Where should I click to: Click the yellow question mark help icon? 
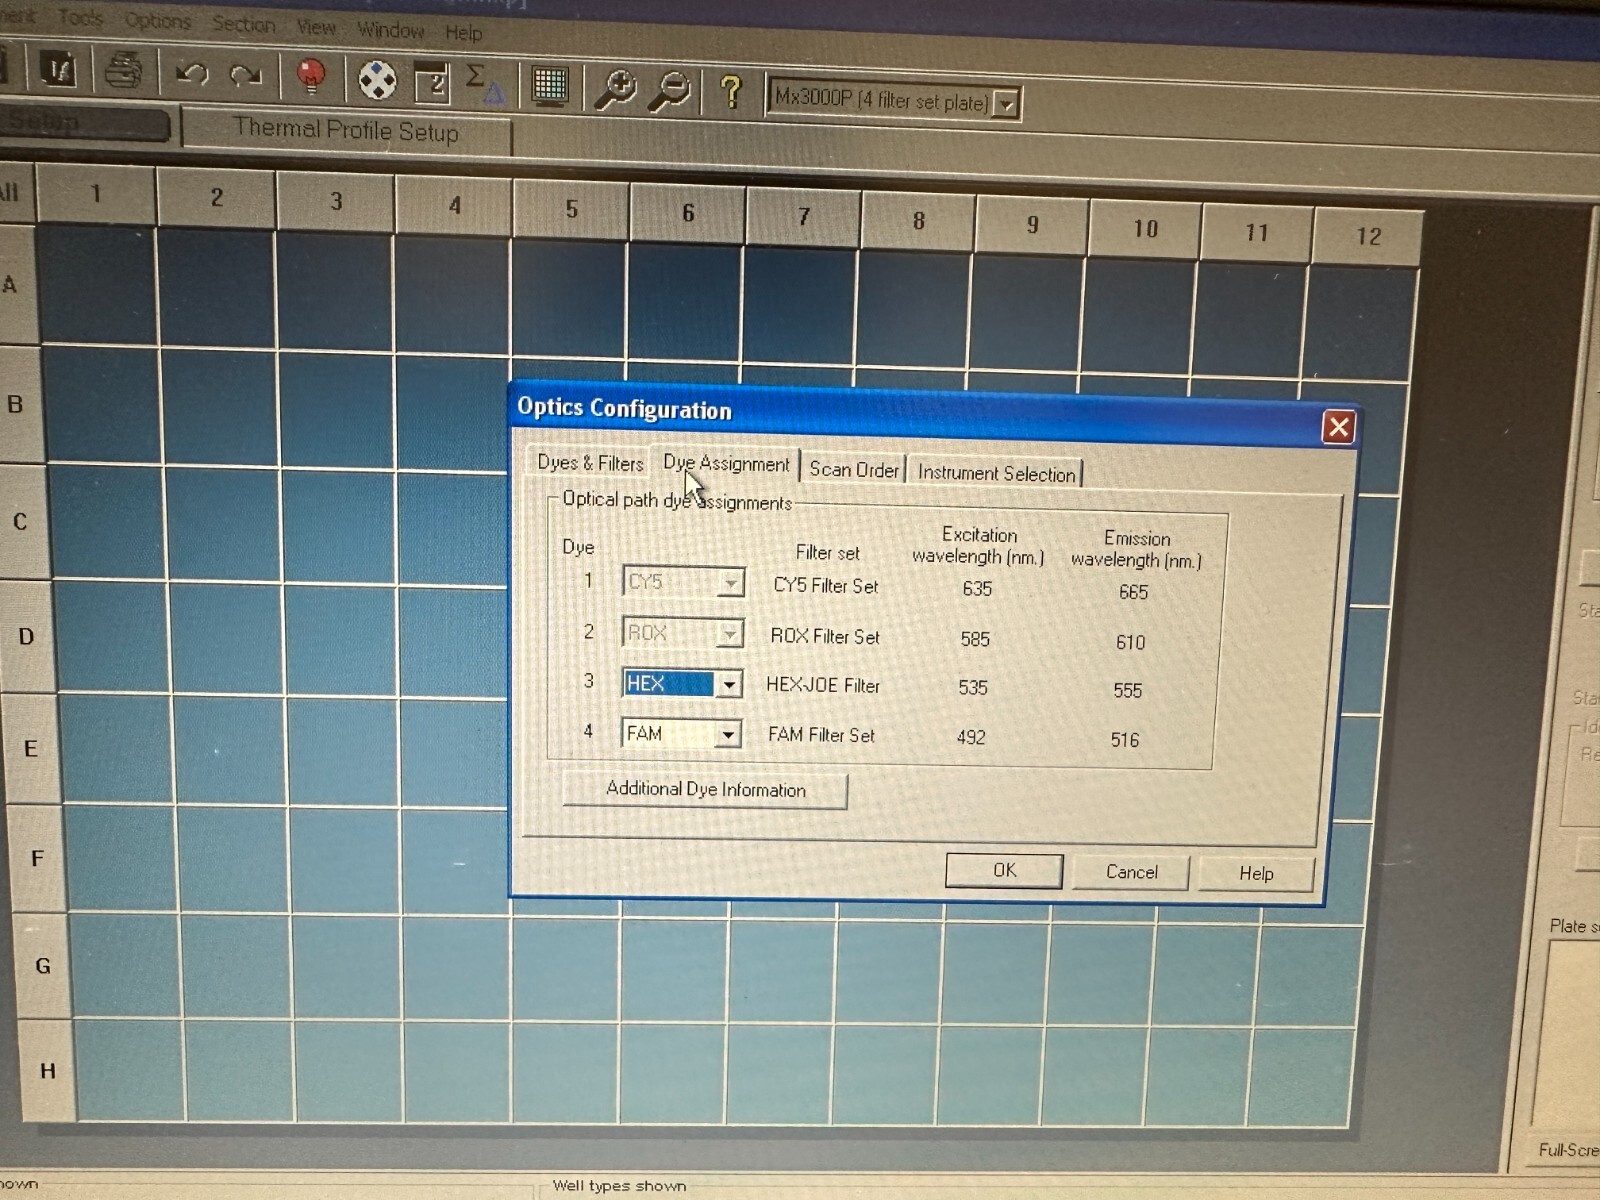pos(731,93)
